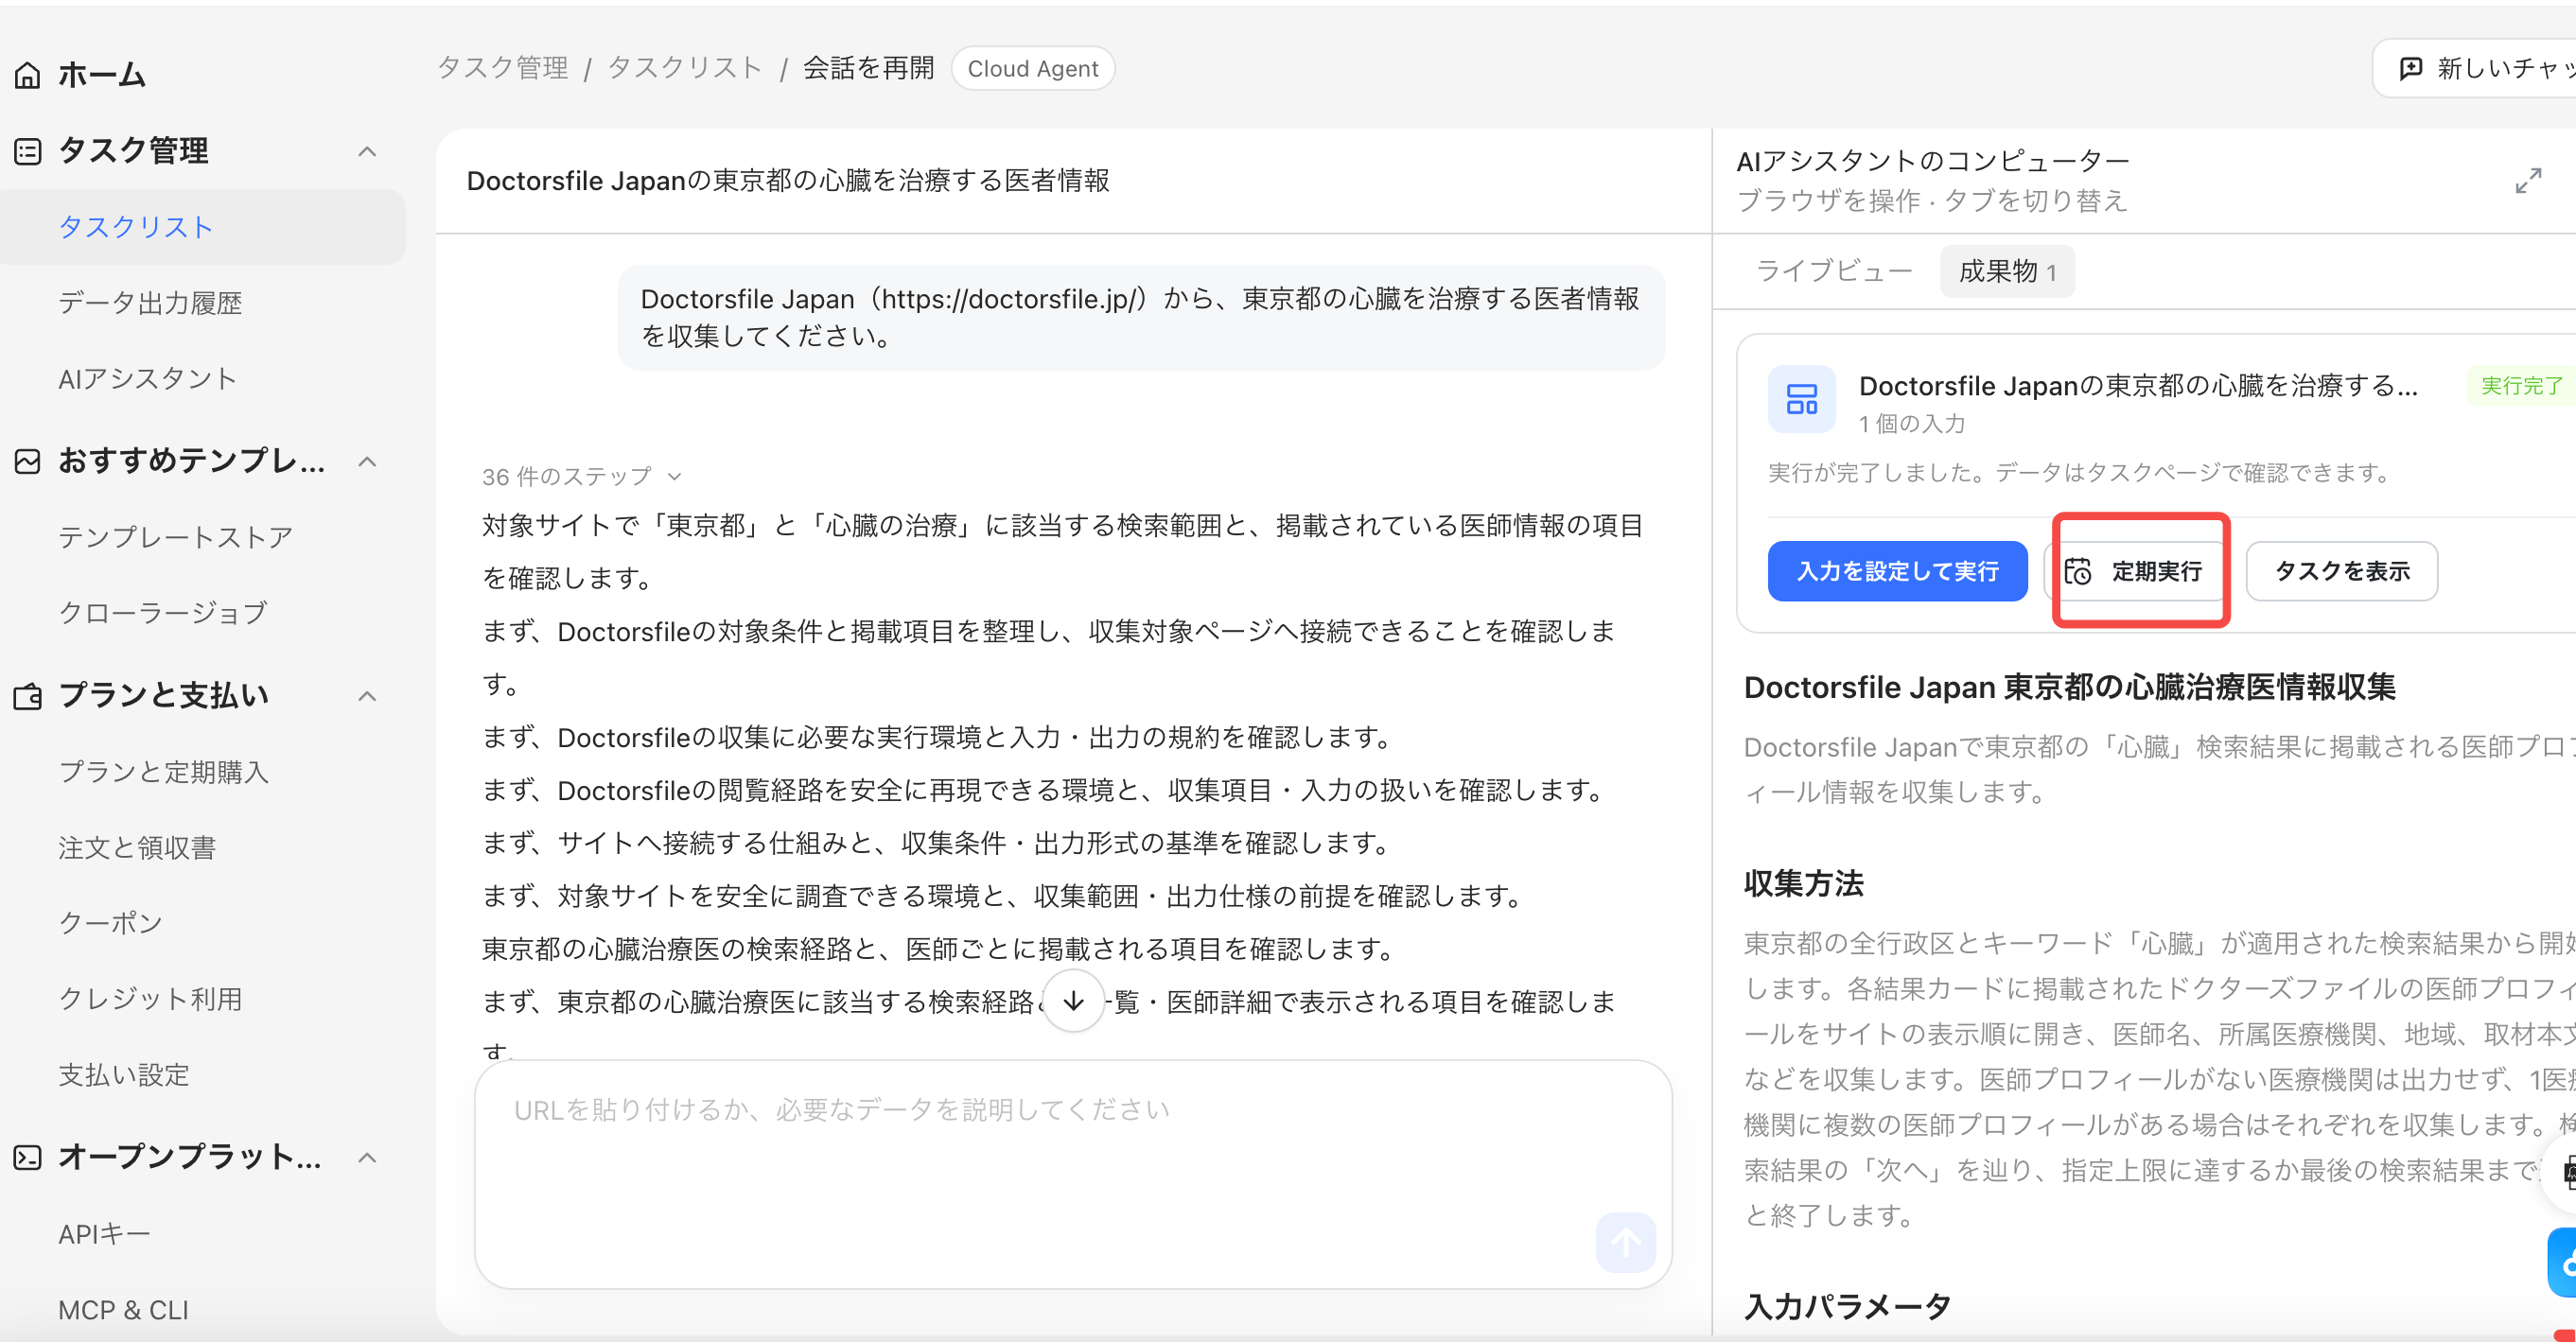The width and height of the screenshot is (2576, 1342).
Task: Click the Cloud Agent badge
Action: 1032,68
